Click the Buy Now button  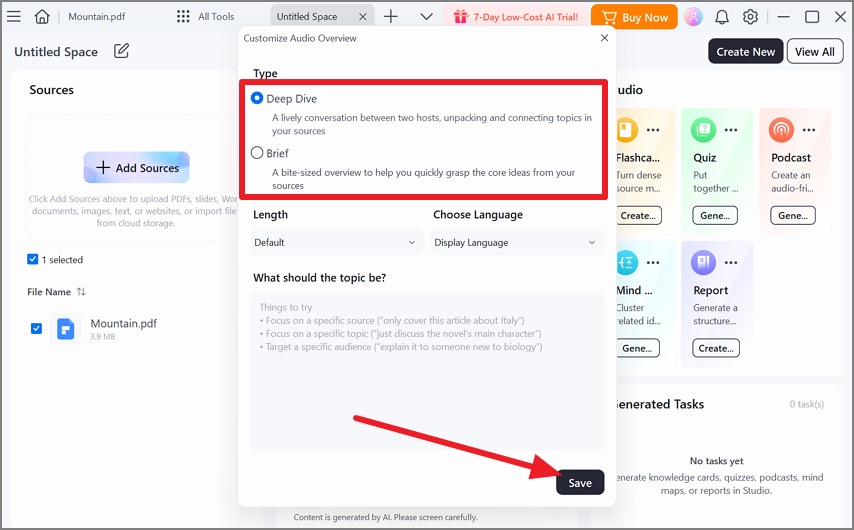634,17
